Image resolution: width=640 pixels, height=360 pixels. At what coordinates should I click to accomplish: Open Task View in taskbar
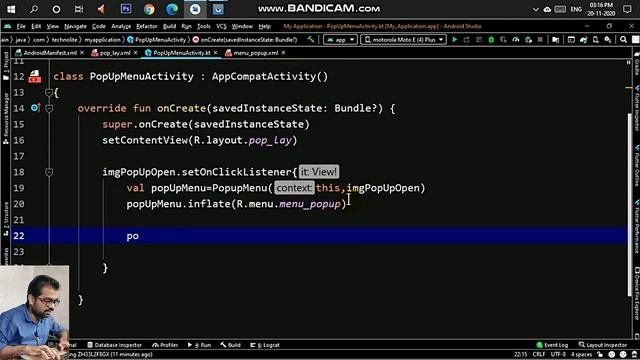coord(79,9)
